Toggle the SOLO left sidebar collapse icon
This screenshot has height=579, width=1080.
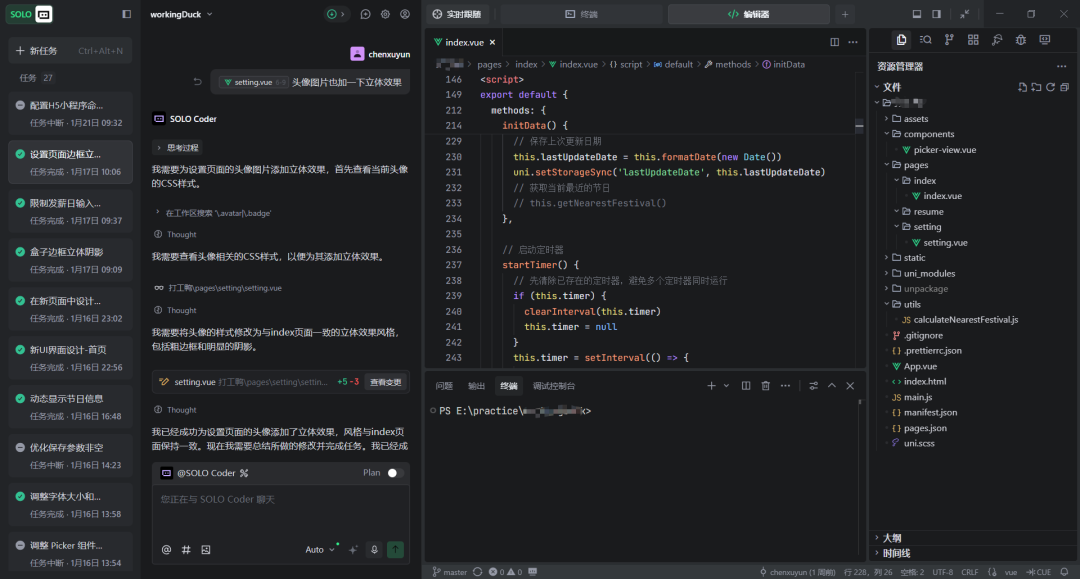(126, 14)
